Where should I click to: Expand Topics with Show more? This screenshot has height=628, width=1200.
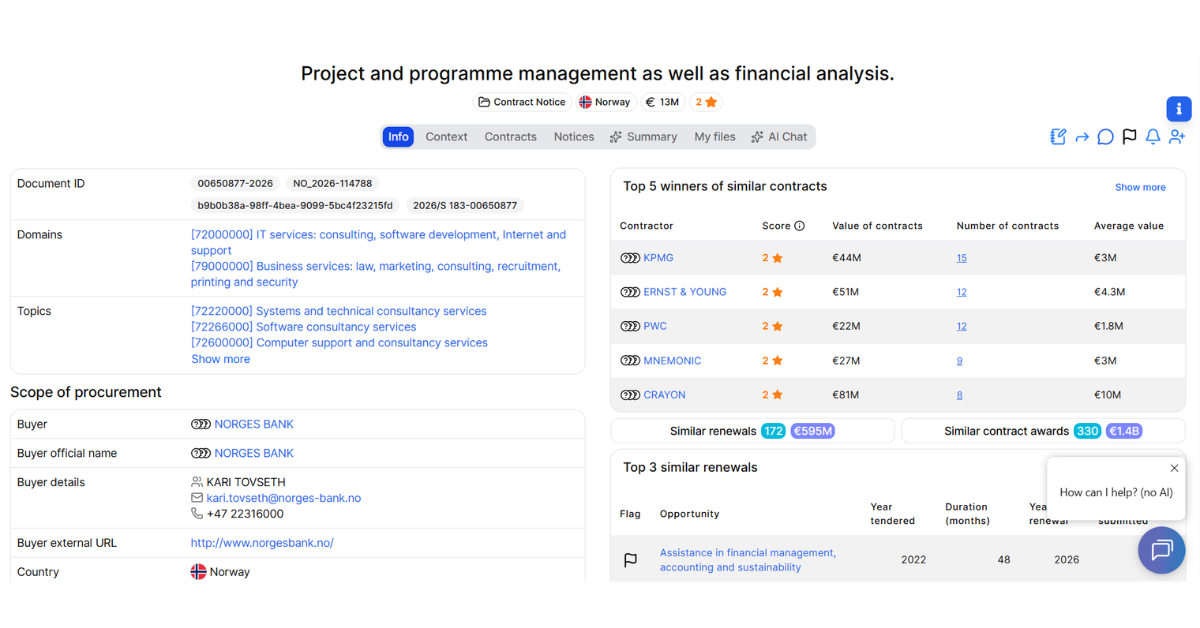pyautogui.click(x=221, y=359)
